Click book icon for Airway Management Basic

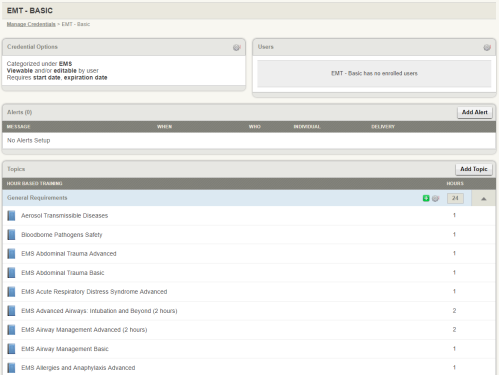coord(11,349)
